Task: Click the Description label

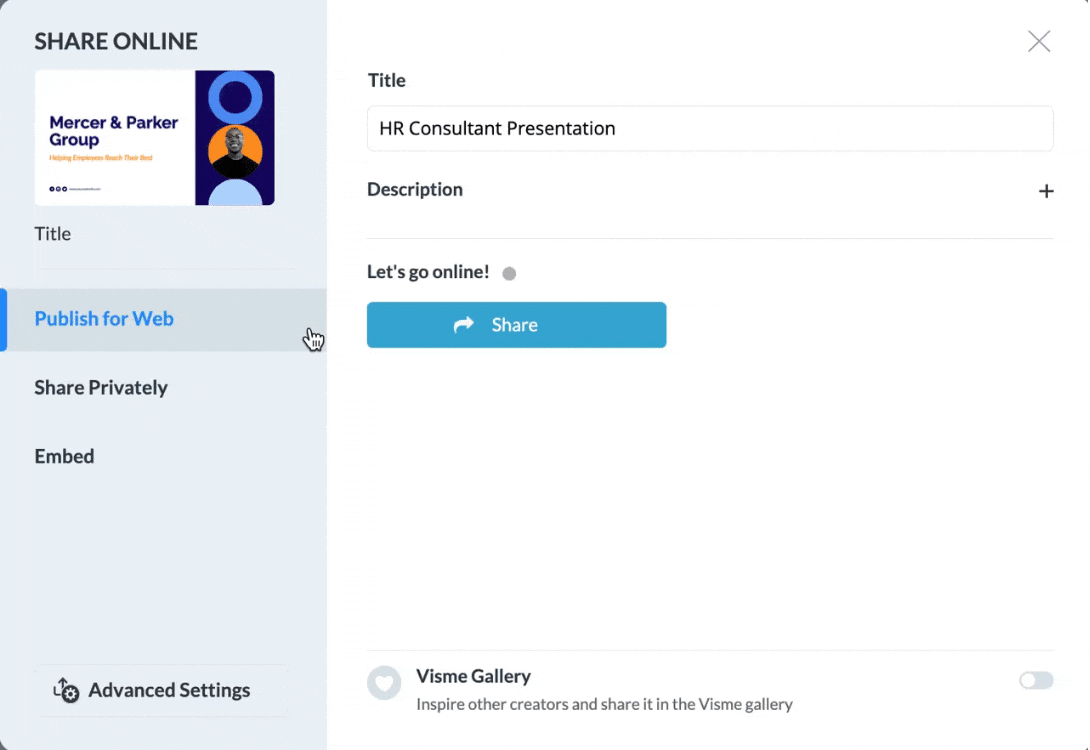Action: click(415, 189)
